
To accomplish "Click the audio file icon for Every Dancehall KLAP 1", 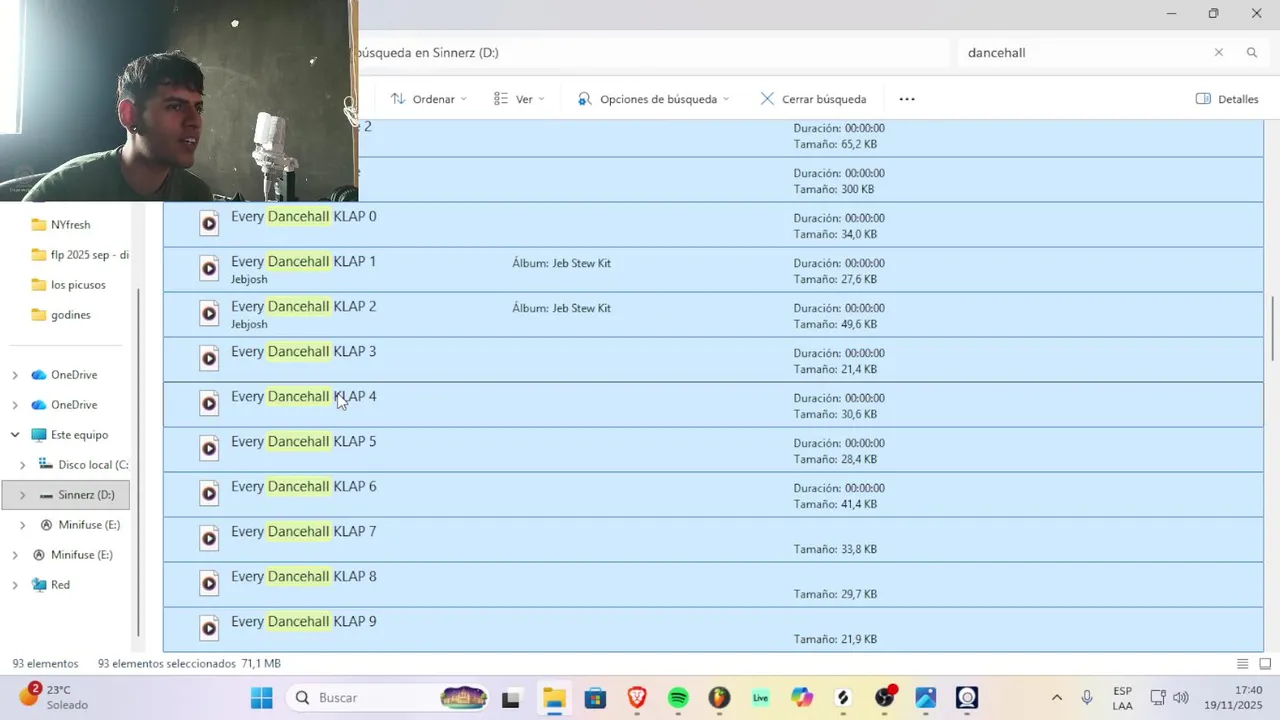I will coord(209,268).
